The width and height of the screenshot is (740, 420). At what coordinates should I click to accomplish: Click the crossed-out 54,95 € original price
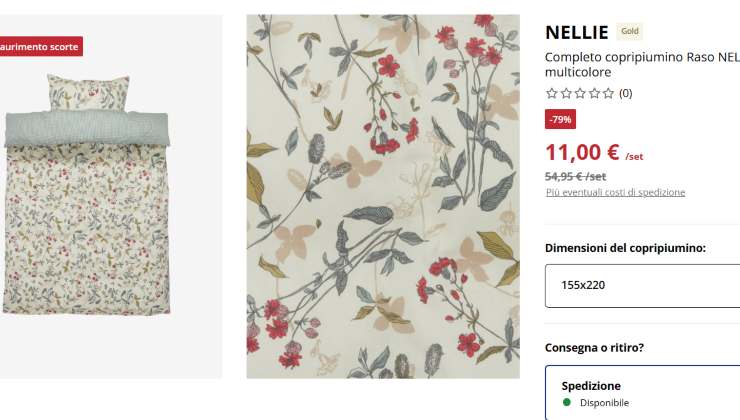click(x=575, y=176)
